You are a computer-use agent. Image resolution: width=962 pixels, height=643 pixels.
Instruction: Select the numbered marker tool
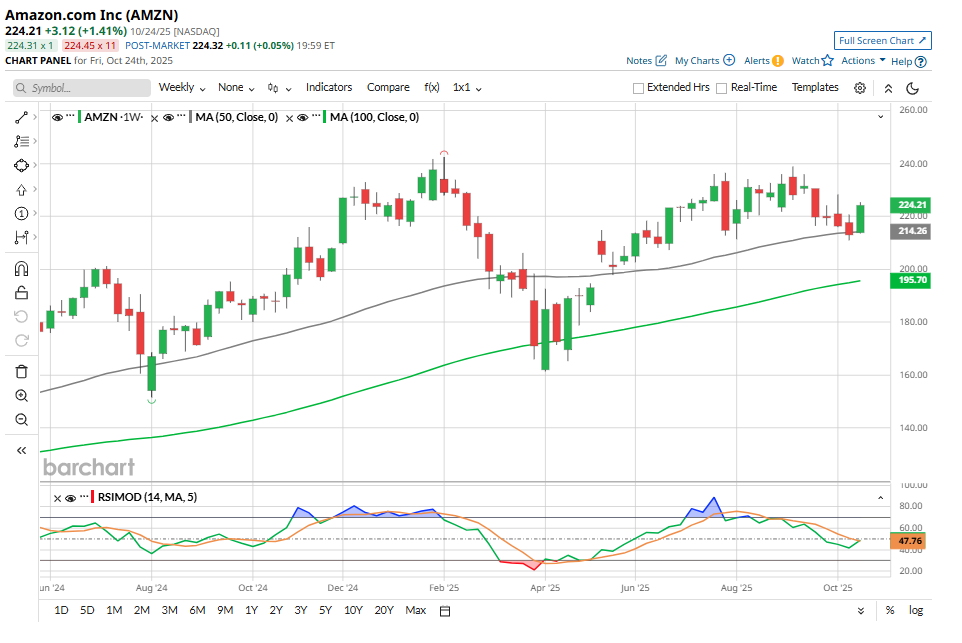coord(21,214)
